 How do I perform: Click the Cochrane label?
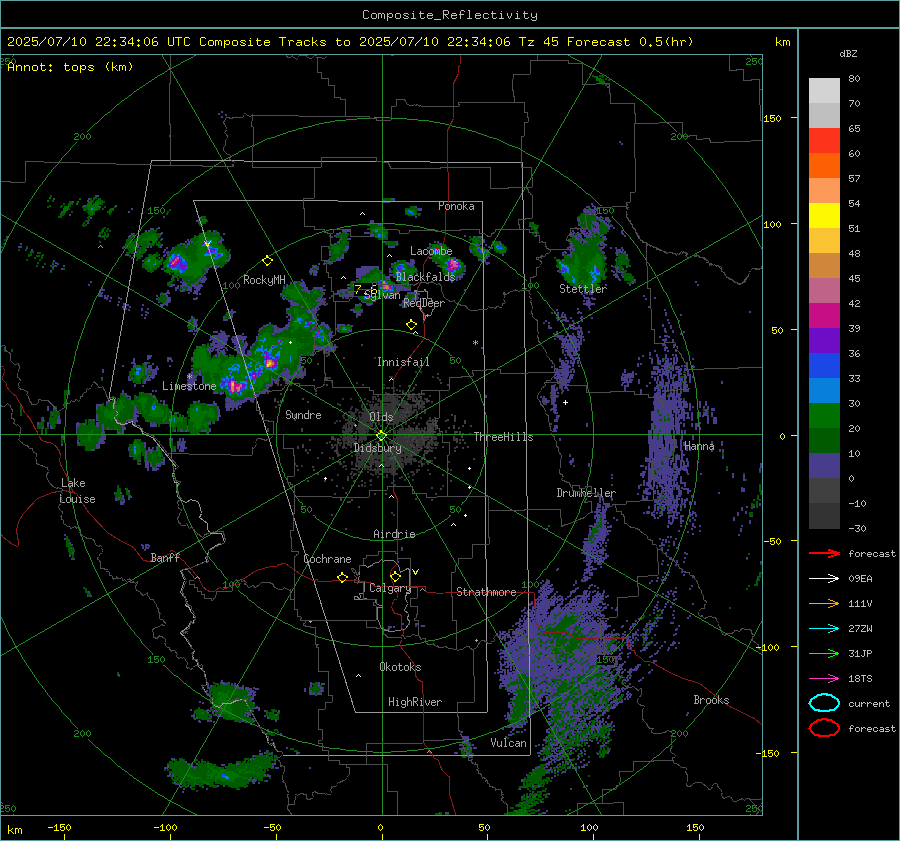327,559
